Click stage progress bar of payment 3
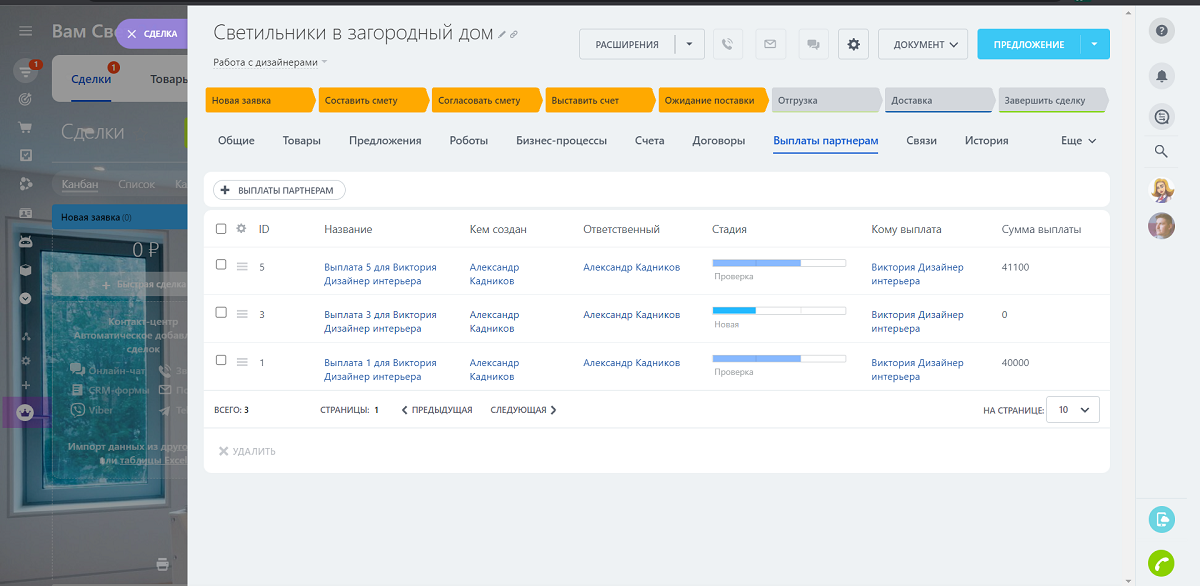The height and width of the screenshot is (586, 1200). click(x=778, y=311)
